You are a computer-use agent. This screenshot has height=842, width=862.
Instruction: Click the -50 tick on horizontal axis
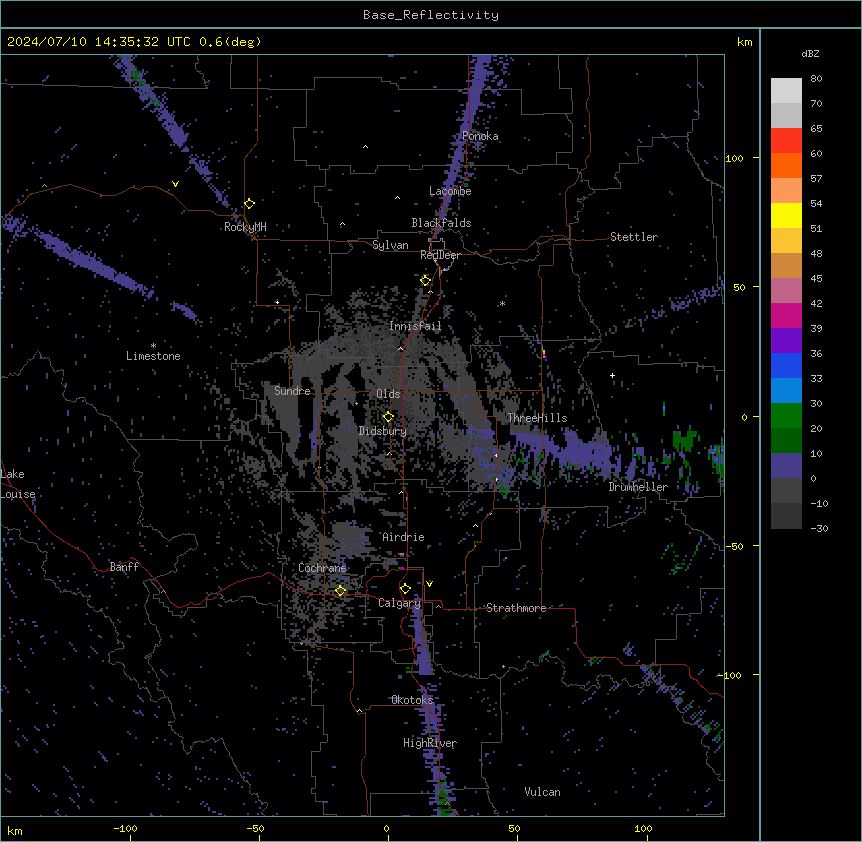tap(255, 828)
